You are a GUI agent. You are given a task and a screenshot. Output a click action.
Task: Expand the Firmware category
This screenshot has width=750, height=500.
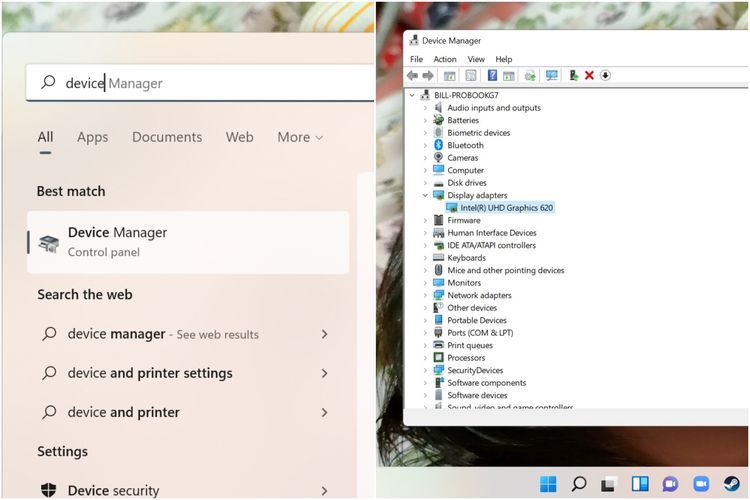click(425, 220)
